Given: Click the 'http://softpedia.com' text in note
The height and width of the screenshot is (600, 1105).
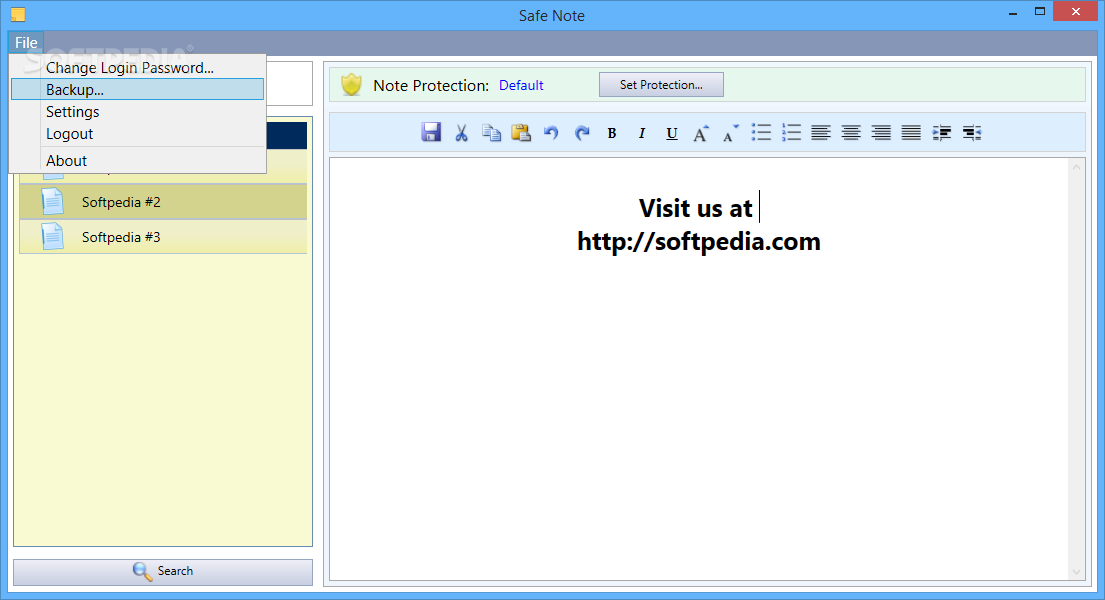Looking at the screenshot, I should [x=699, y=242].
